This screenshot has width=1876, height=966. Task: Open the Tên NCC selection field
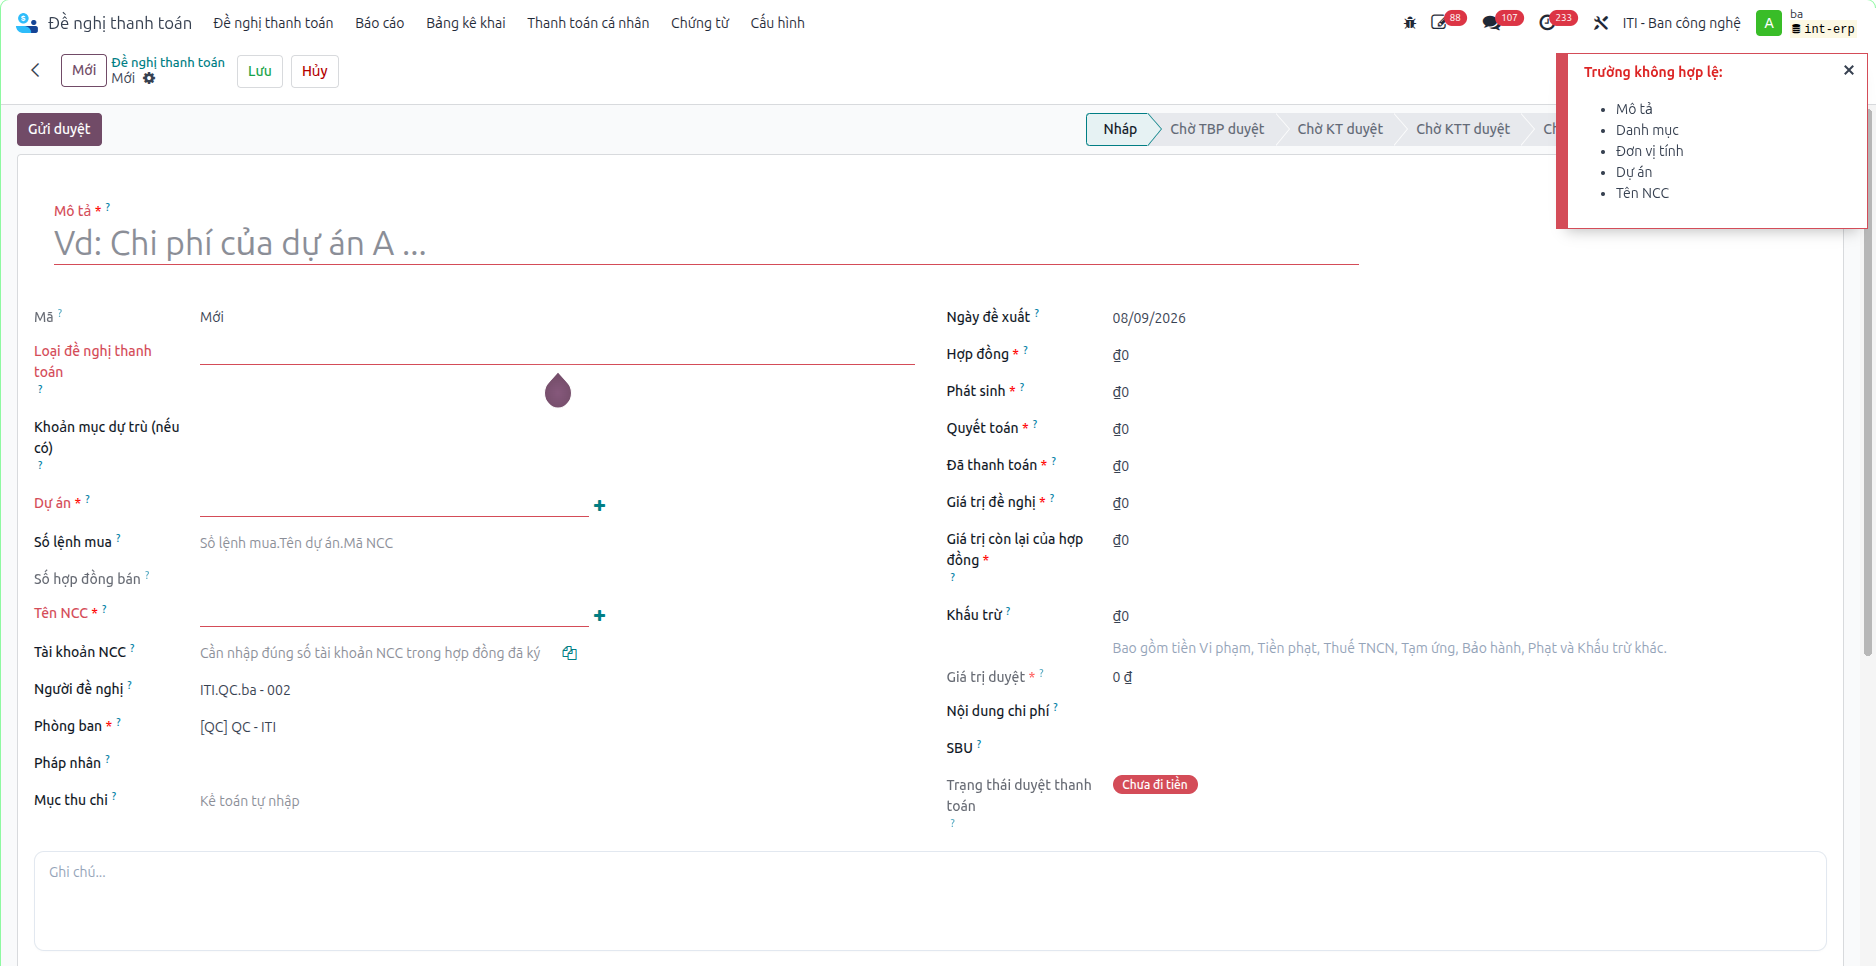click(394, 615)
